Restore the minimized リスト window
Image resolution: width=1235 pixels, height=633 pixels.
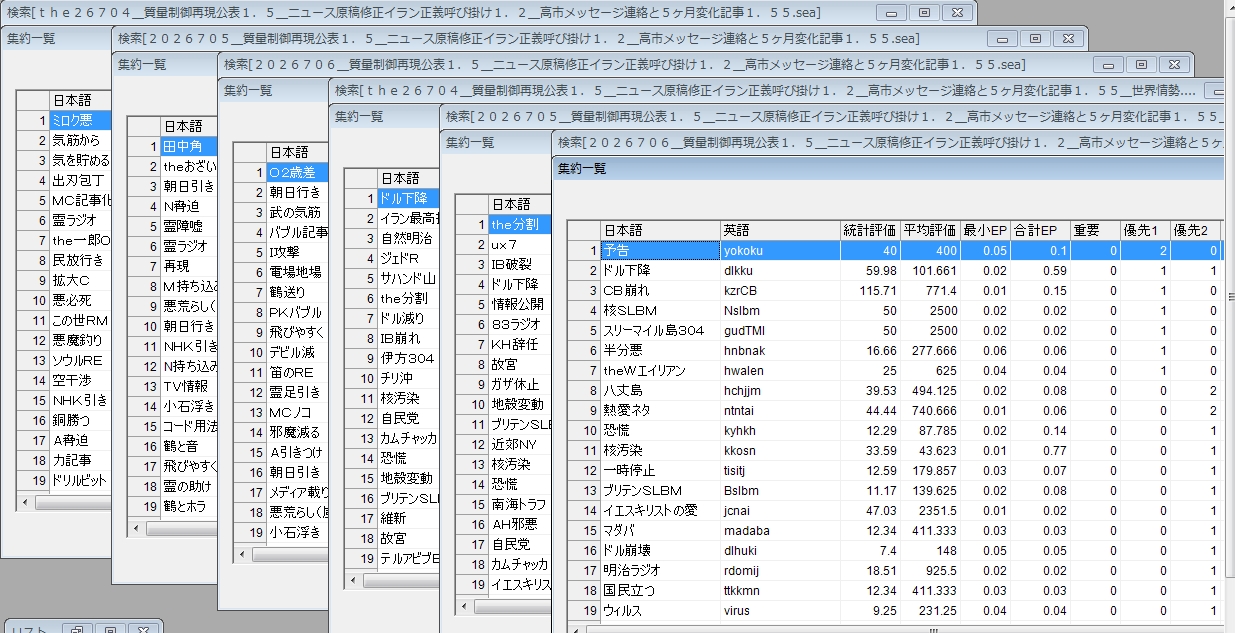[x=76, y=629]
